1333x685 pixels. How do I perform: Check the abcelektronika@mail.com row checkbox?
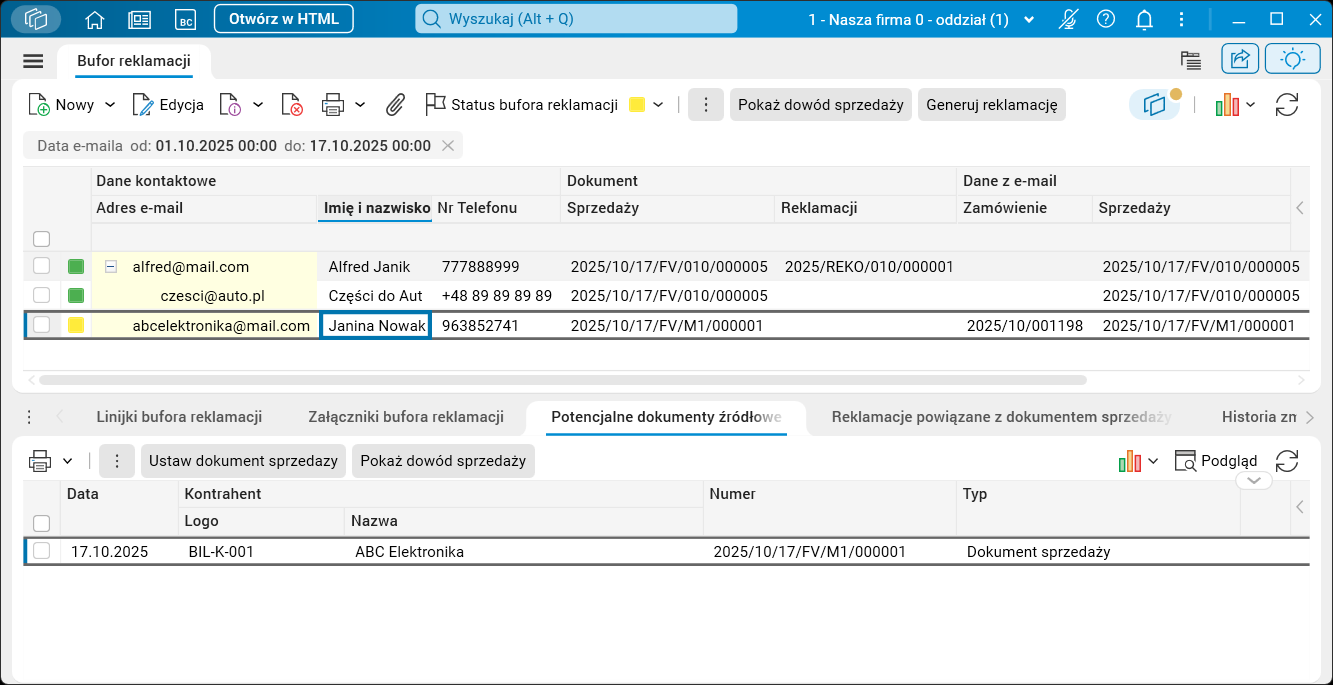(x=42, y=325)
